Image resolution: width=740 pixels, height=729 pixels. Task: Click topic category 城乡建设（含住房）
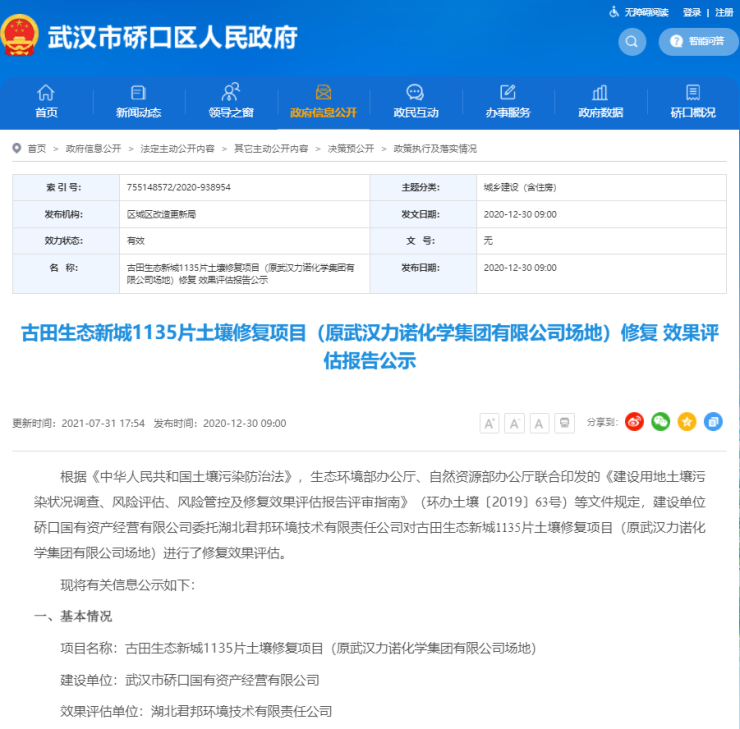pyautogui.click(x=520, y=187)
